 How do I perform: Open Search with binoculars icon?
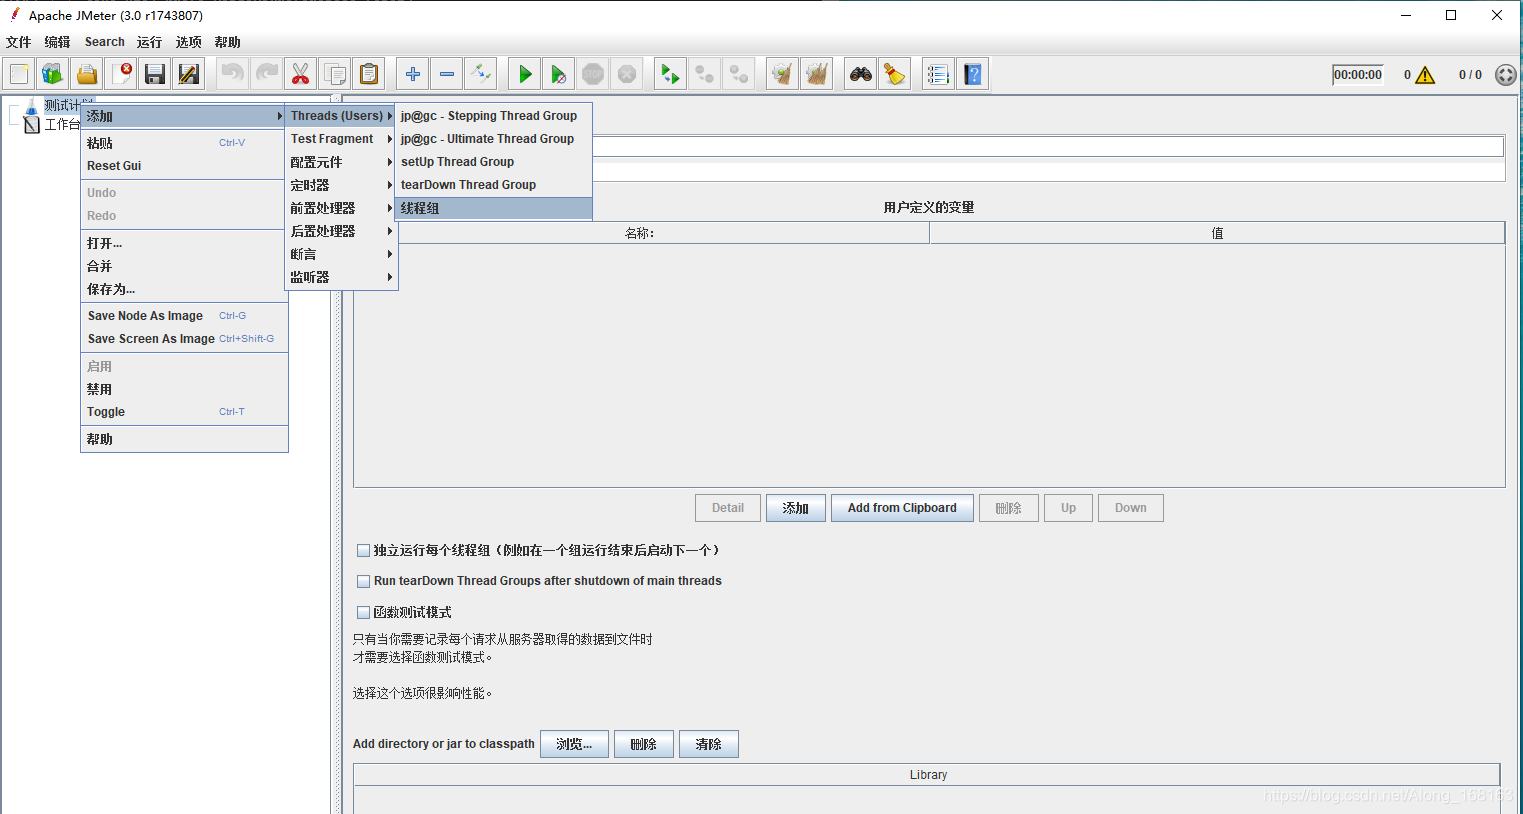pyautogui.click(x=860, y=74)
